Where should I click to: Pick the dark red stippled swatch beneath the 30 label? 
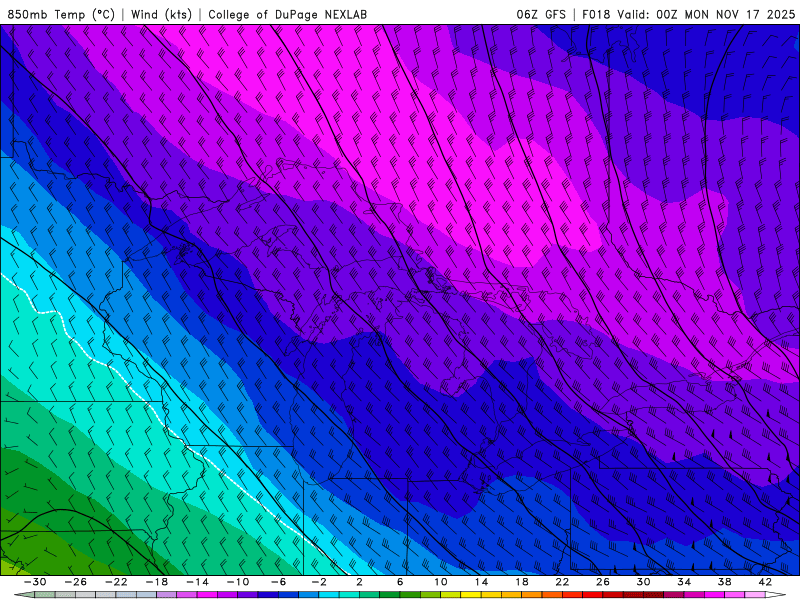coord(653,595)
